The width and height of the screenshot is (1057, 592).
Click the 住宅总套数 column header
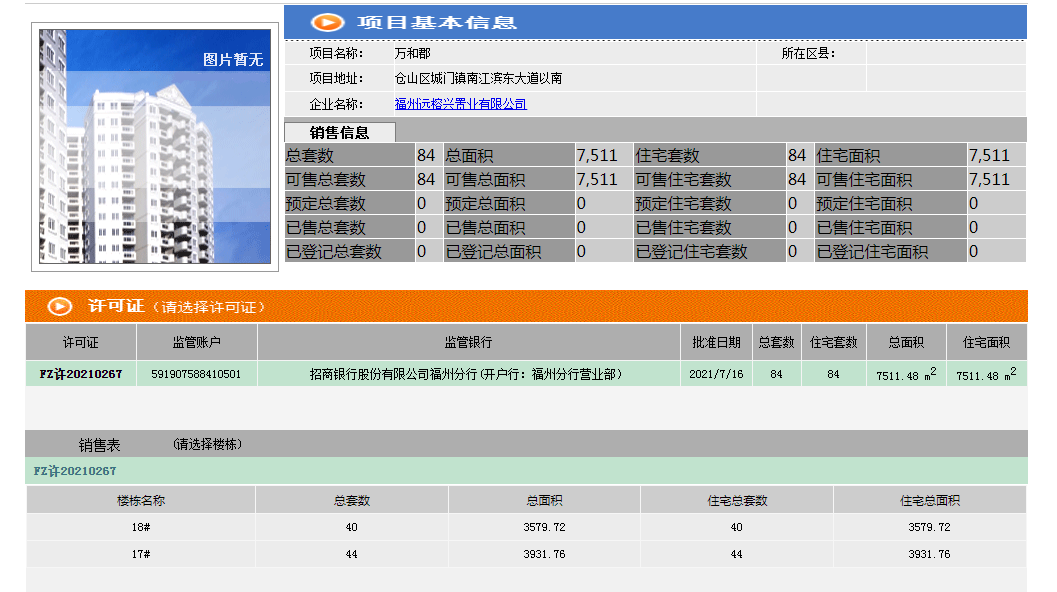tap(737, 501)
